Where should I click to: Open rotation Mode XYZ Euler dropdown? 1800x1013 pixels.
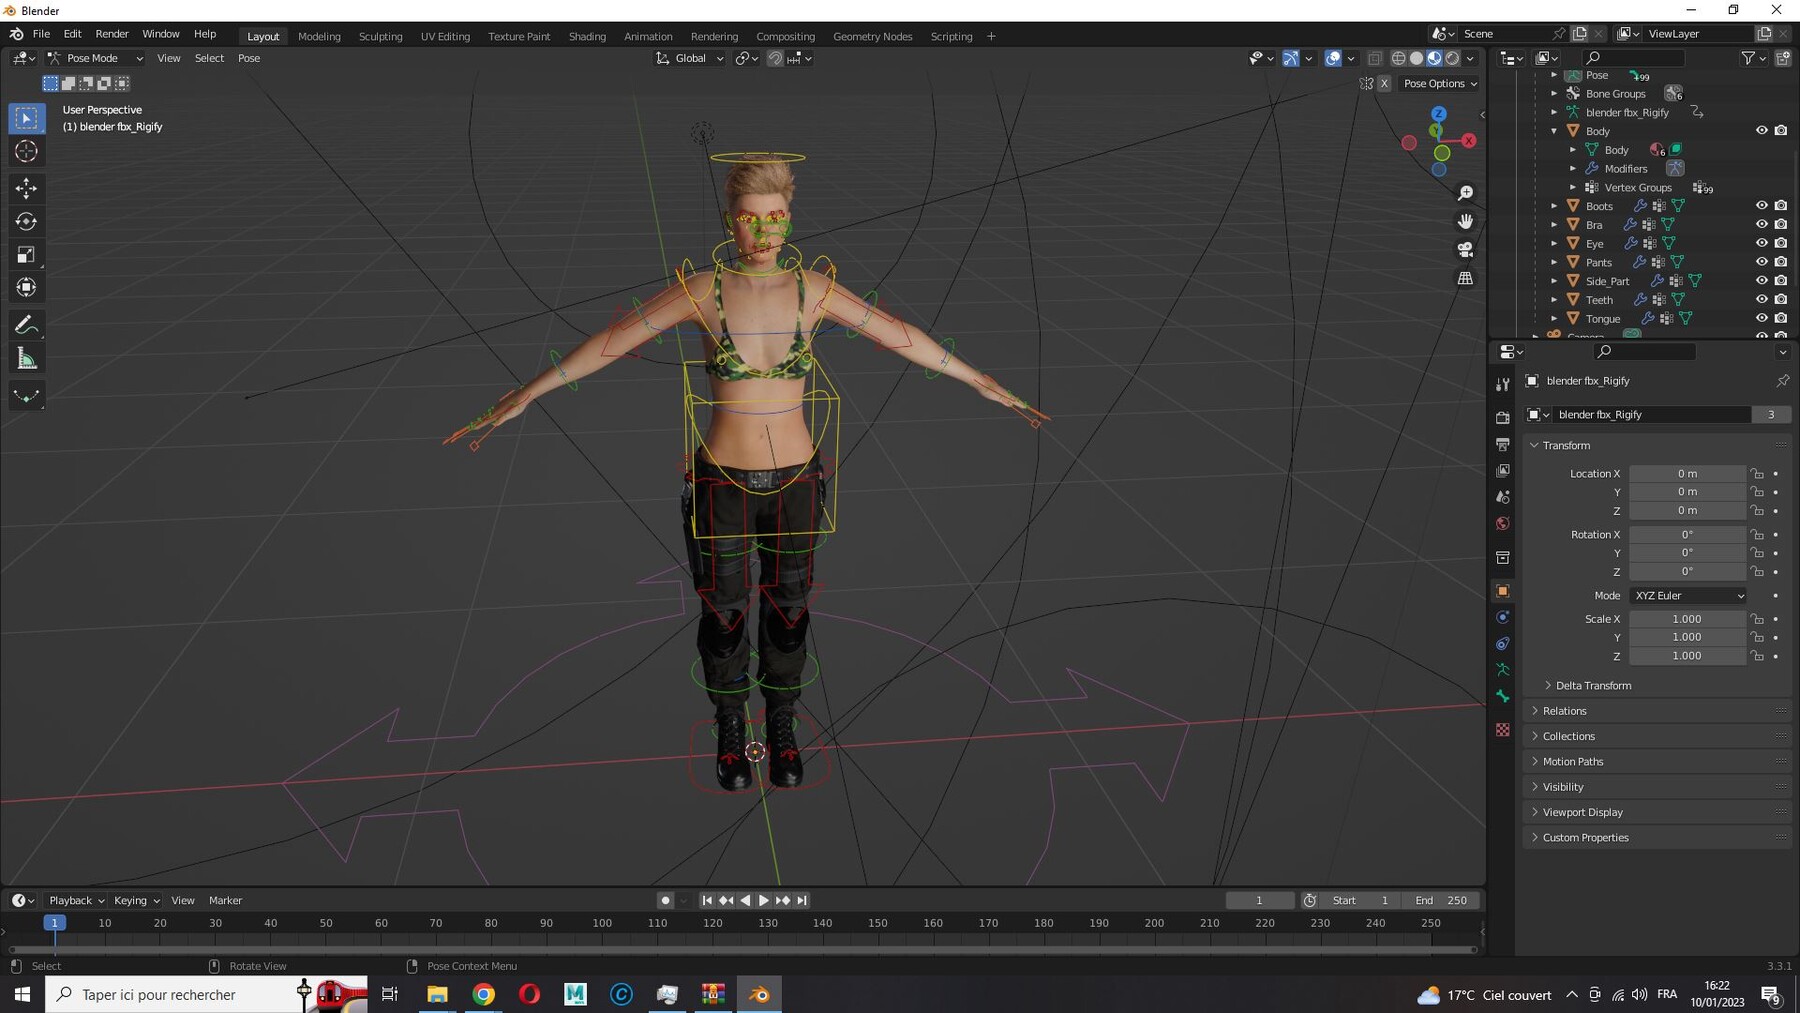click(1688, 596)
